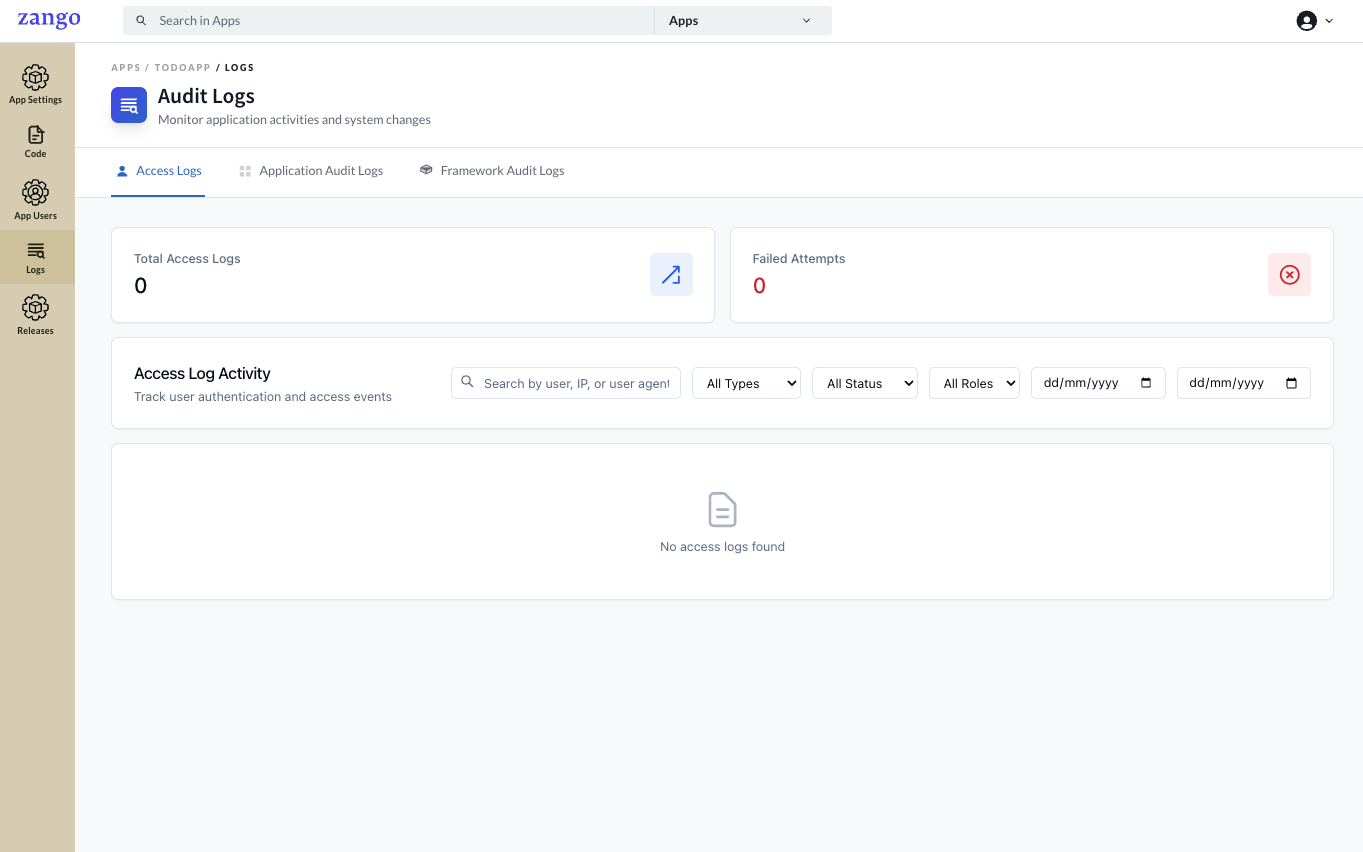This screenshot has height=852, width=1363.
Task: Go to App Users in sidebar
Action: 36,200
